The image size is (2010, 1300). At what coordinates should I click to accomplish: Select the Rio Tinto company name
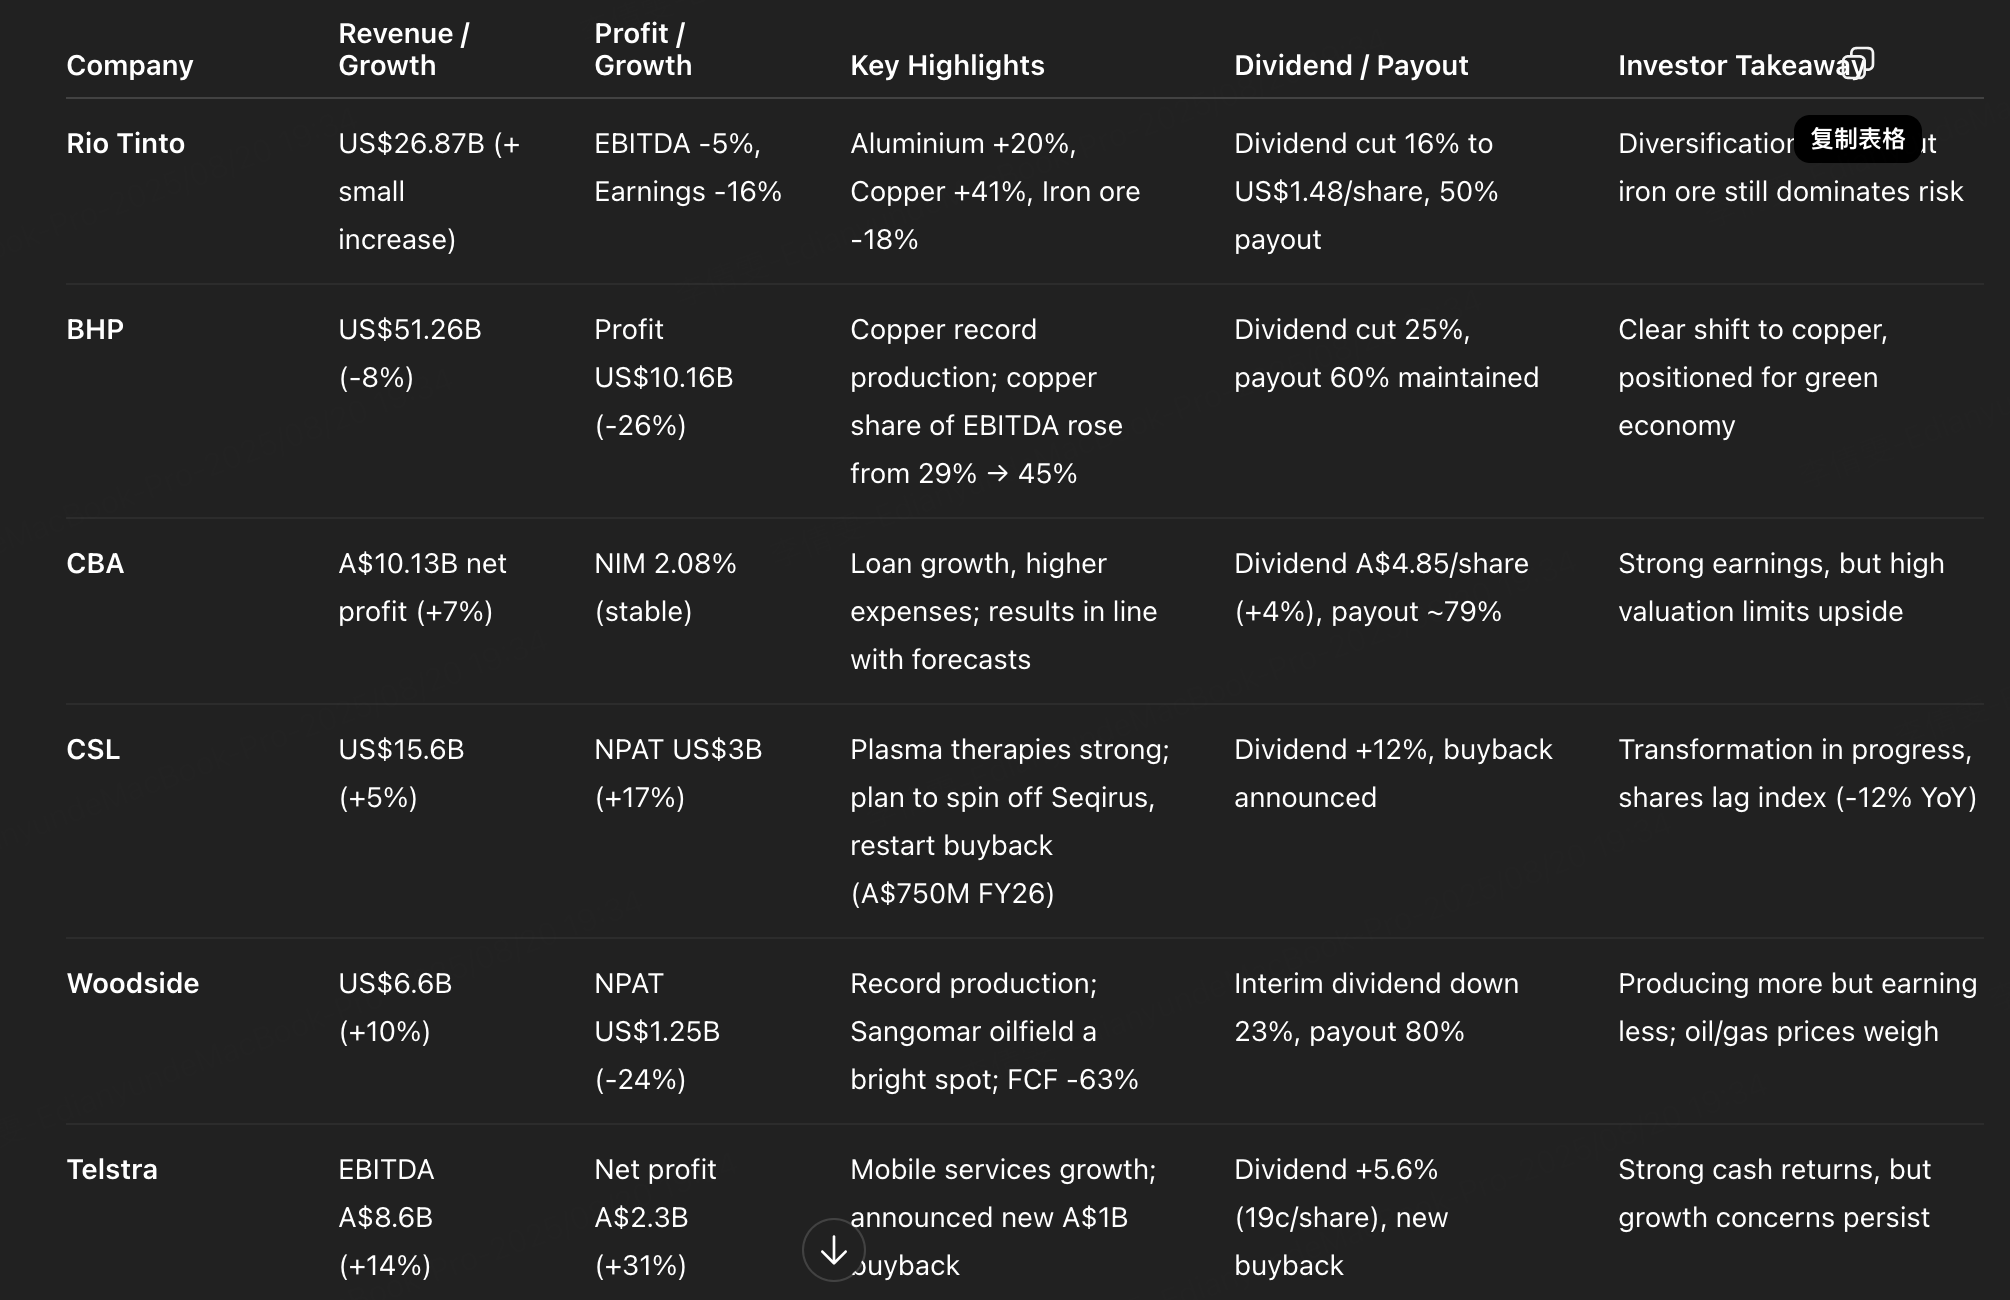tap(126, 144)
